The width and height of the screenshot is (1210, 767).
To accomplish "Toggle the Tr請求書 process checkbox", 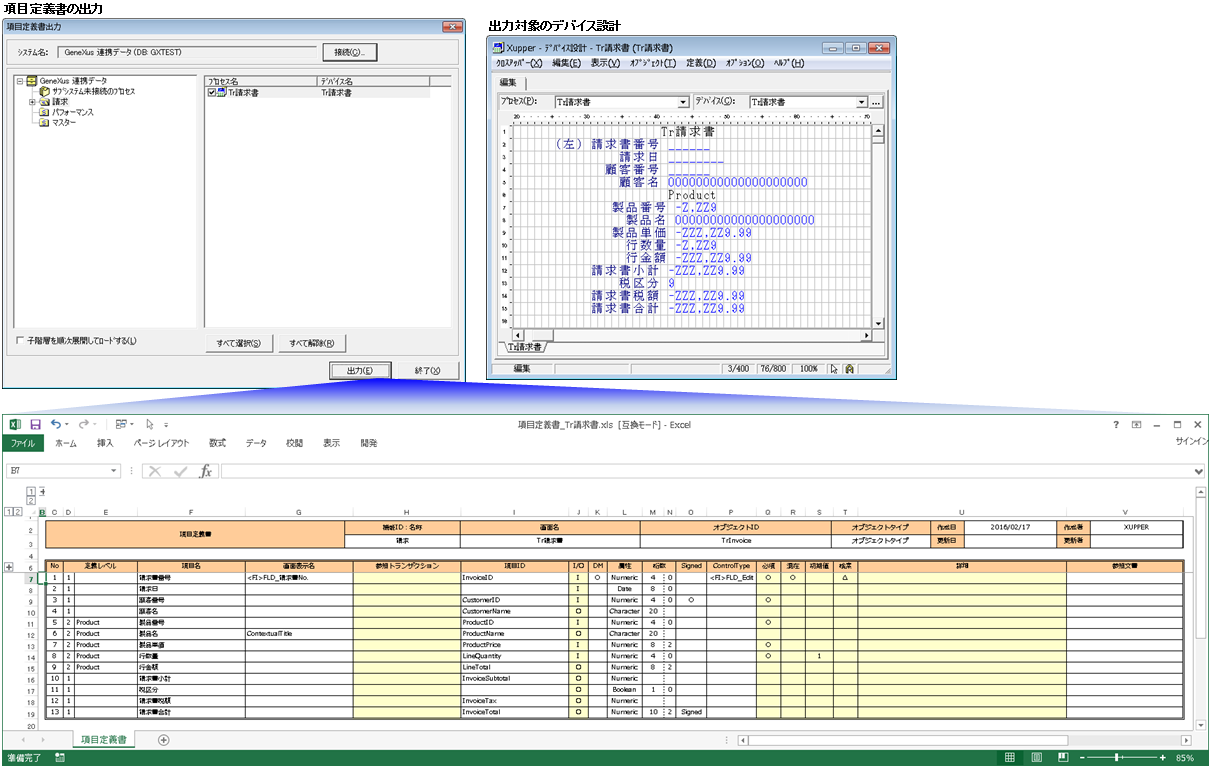I will coord(211,92).
